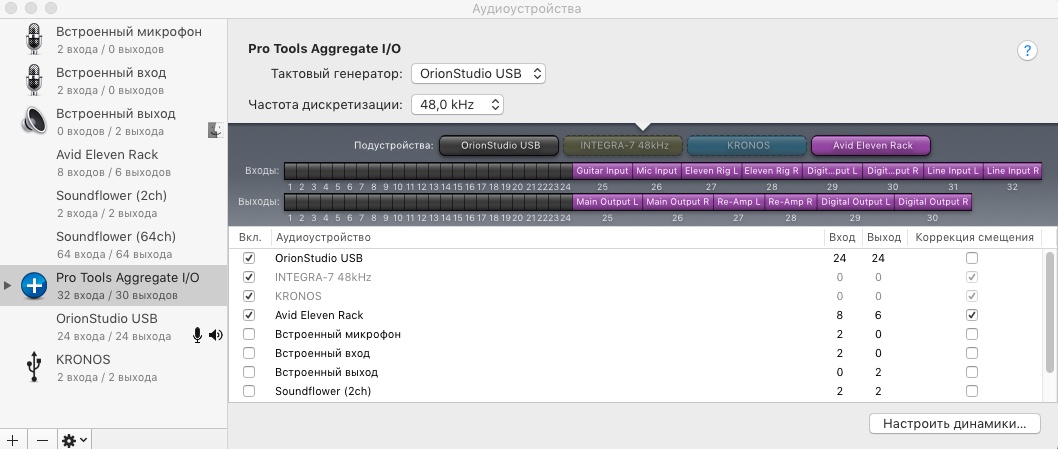Select OrionStudio USB in the sidebar
The image size is (1058, 449).
[114, 327]
